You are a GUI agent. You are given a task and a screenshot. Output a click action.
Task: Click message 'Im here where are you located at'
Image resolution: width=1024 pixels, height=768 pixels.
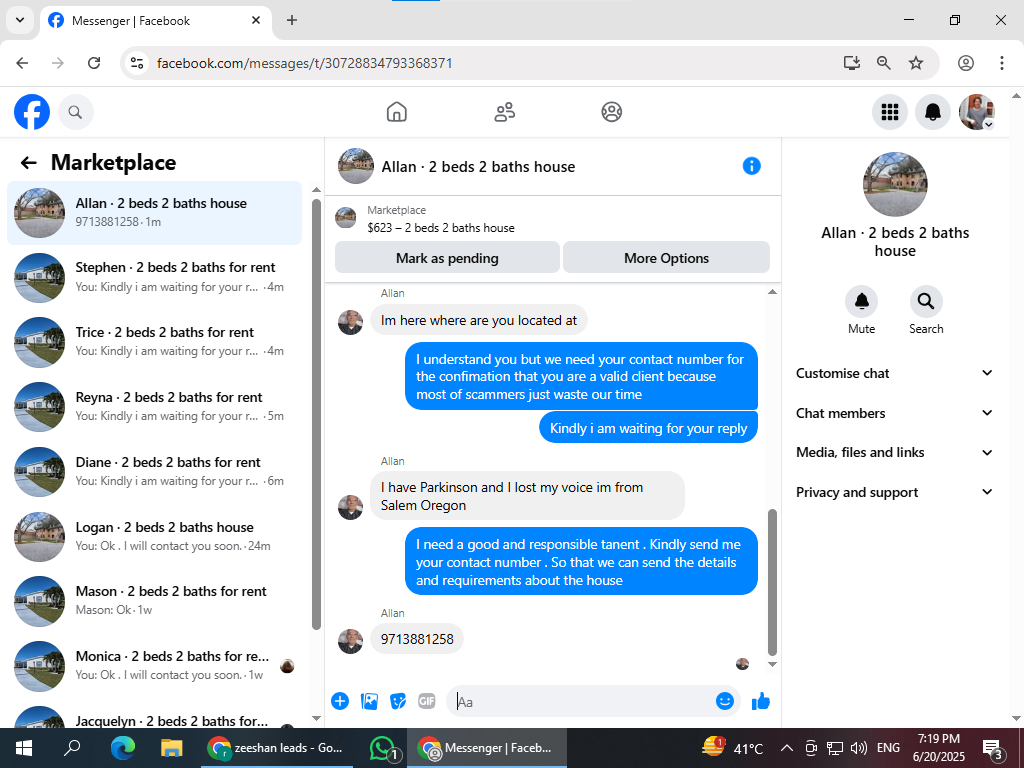pyautogui.click(x=479, y=321)
